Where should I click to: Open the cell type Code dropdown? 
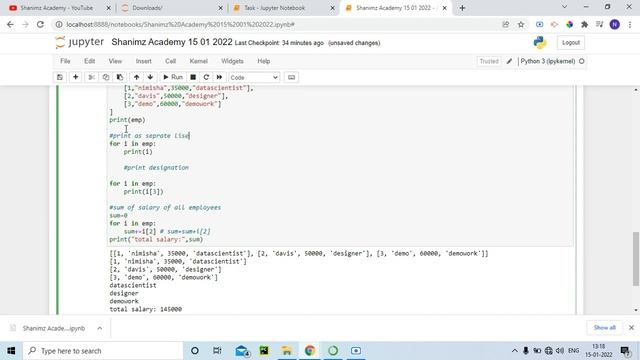254,77
